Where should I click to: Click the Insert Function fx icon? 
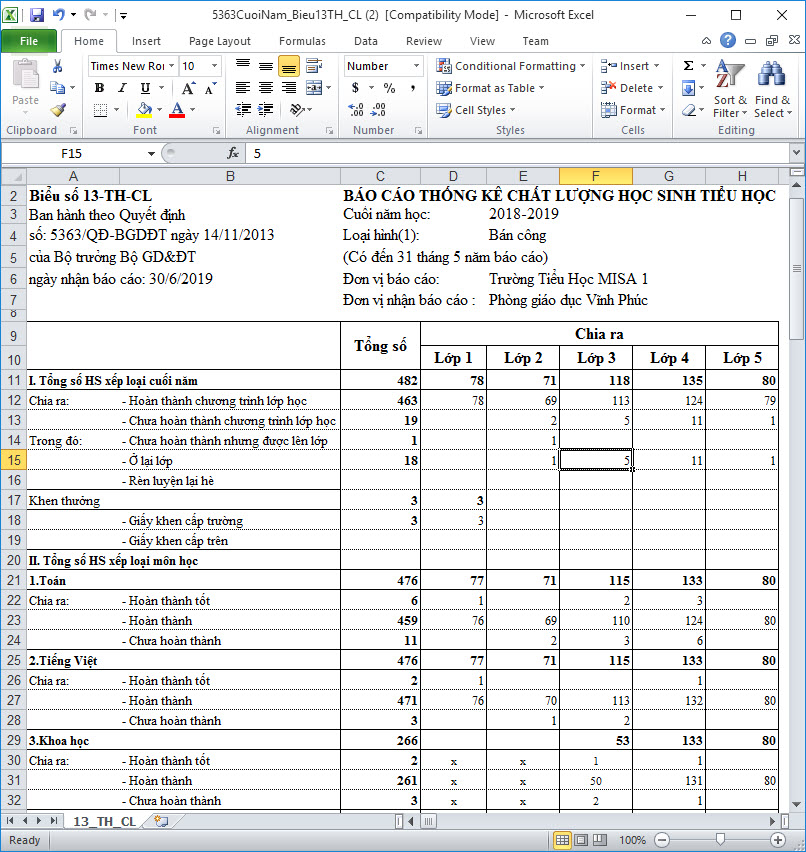(233, 153)
